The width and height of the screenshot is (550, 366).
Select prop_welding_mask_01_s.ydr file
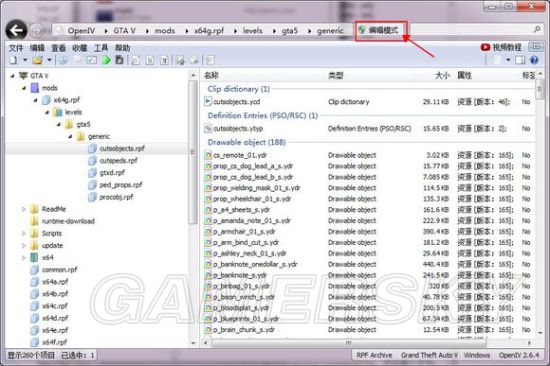(257, 188)
